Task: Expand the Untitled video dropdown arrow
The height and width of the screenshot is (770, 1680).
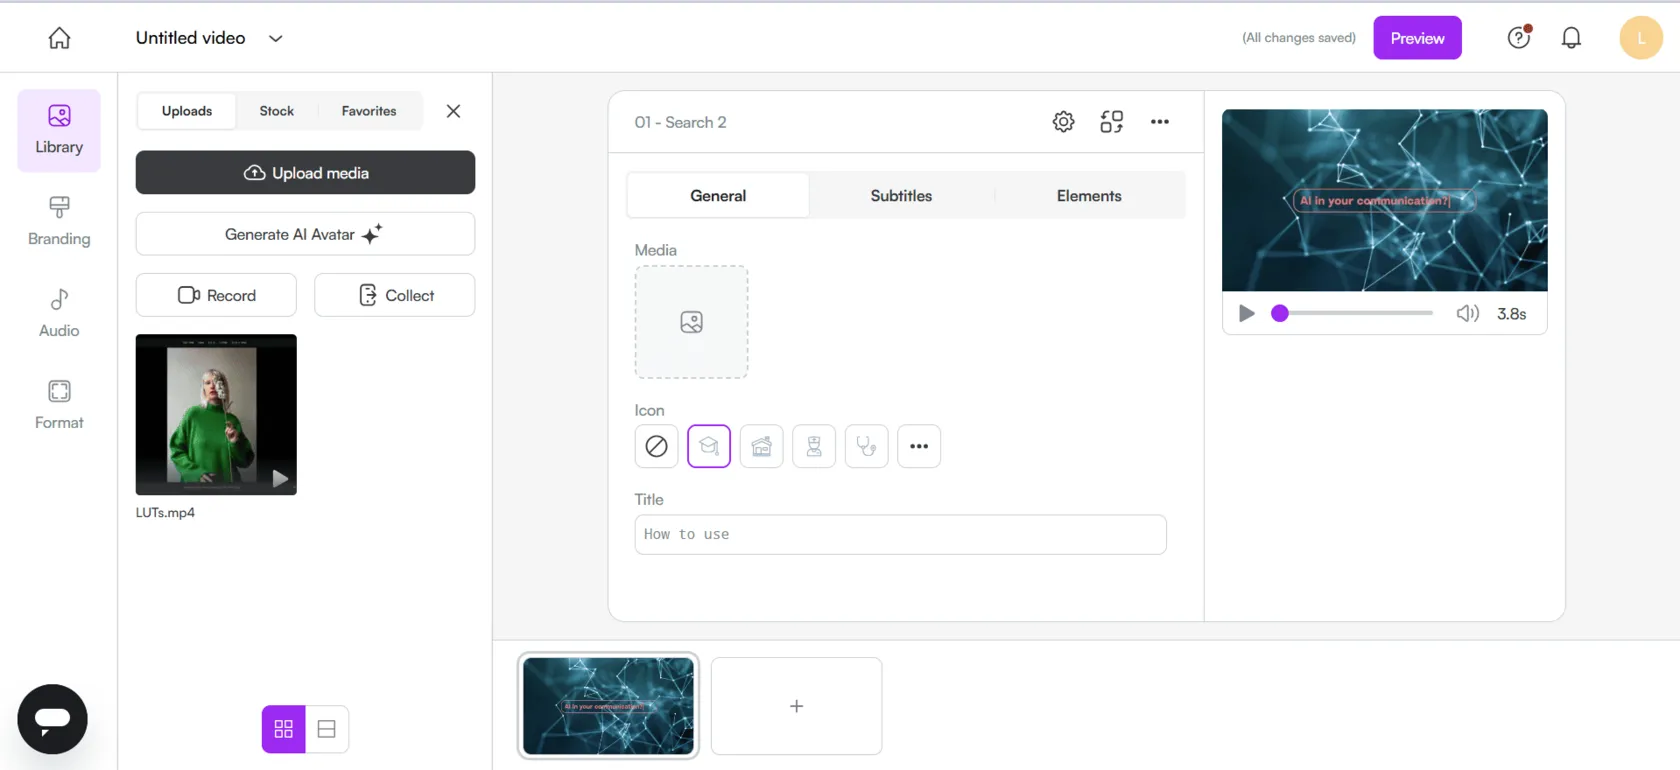Action: (276, 38)
